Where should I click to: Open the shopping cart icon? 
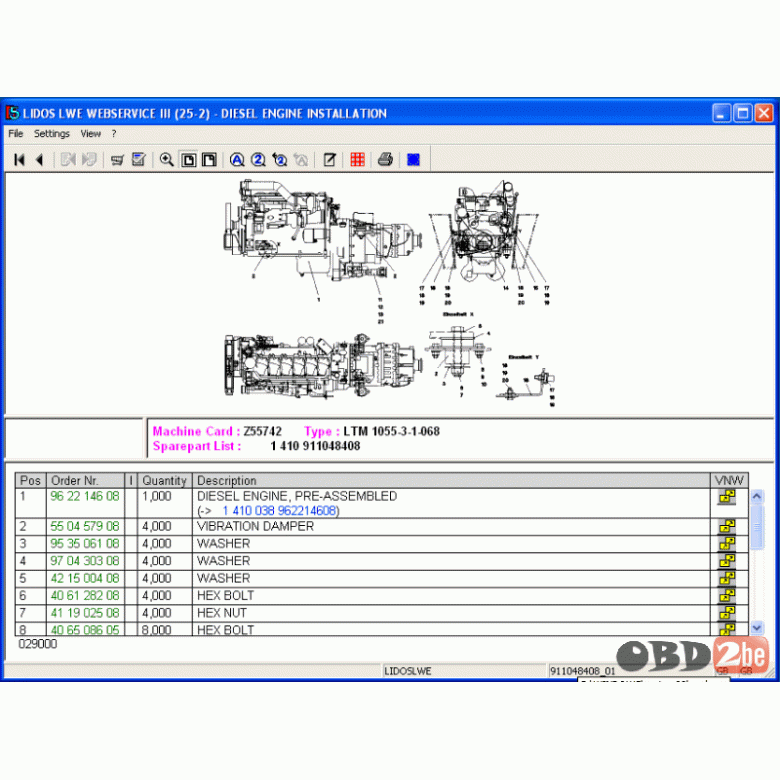[117, 160]
